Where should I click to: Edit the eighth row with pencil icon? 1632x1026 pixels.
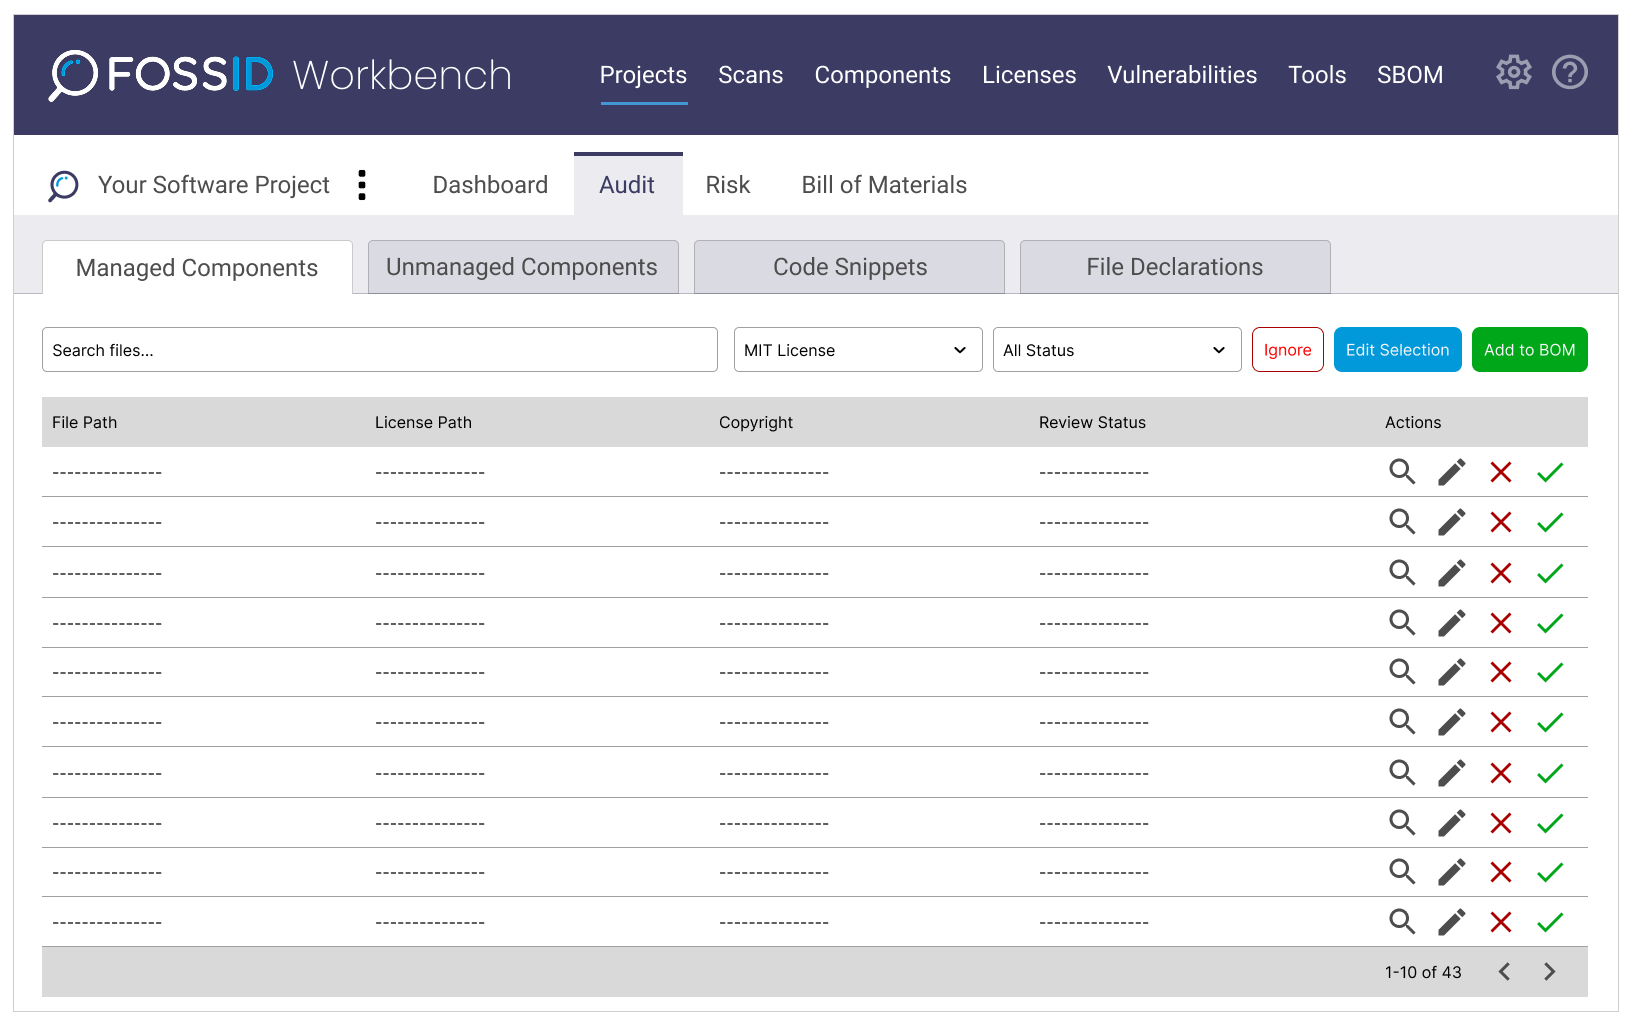(x=1451, y=823)
